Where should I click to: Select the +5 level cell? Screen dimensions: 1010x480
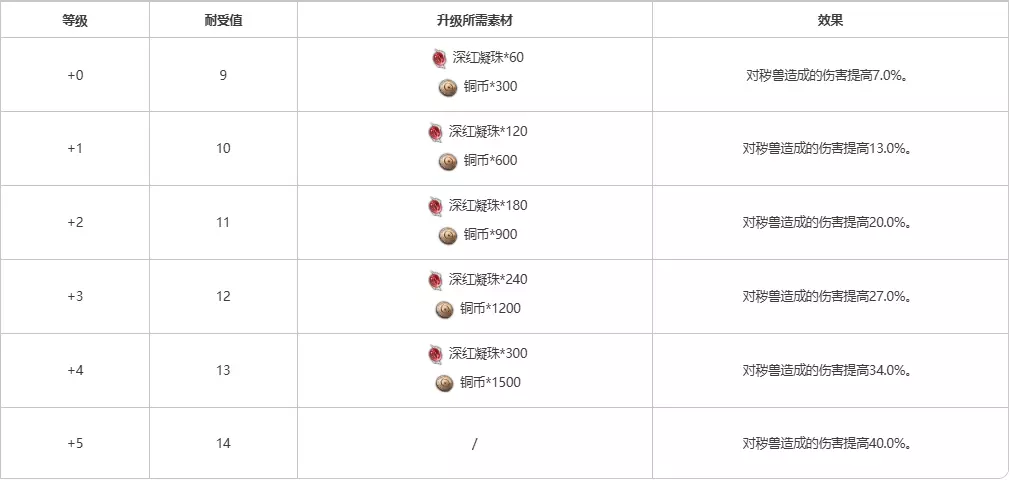(75, 444)
